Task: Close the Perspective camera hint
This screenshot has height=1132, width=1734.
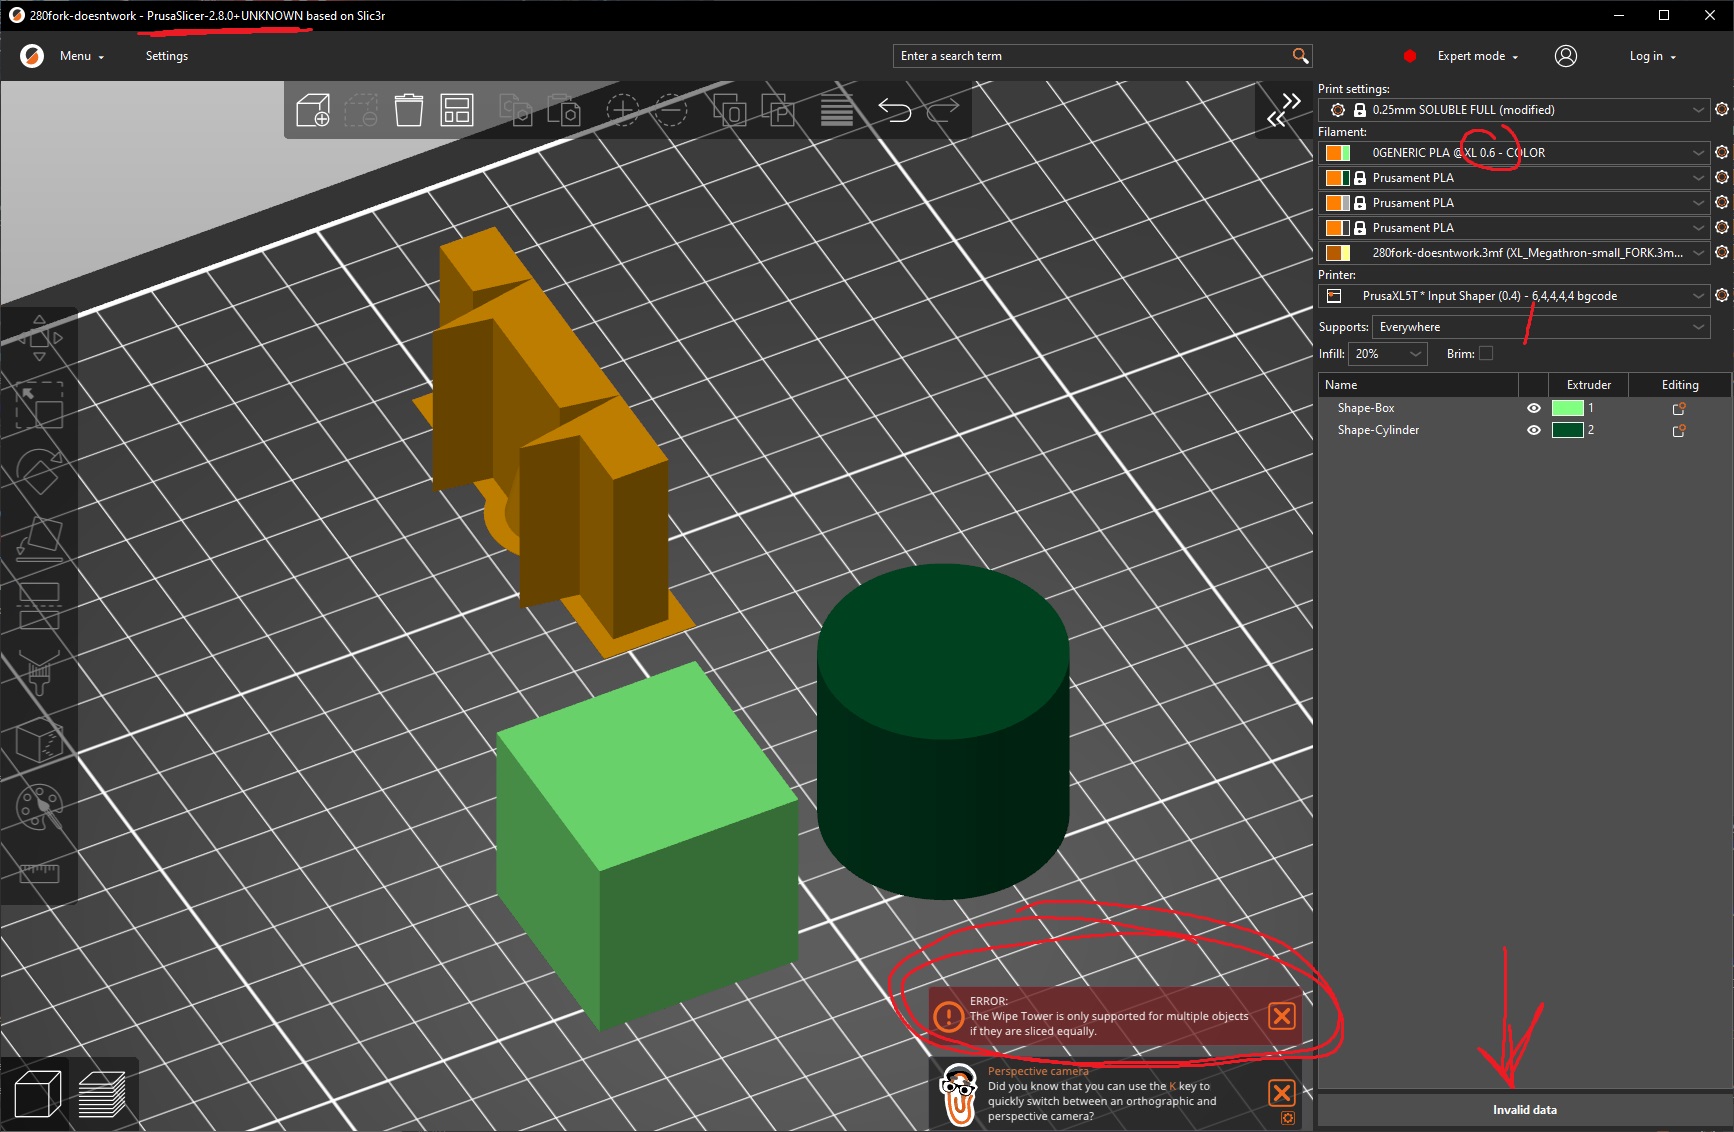Action: coord(1281,1092)
